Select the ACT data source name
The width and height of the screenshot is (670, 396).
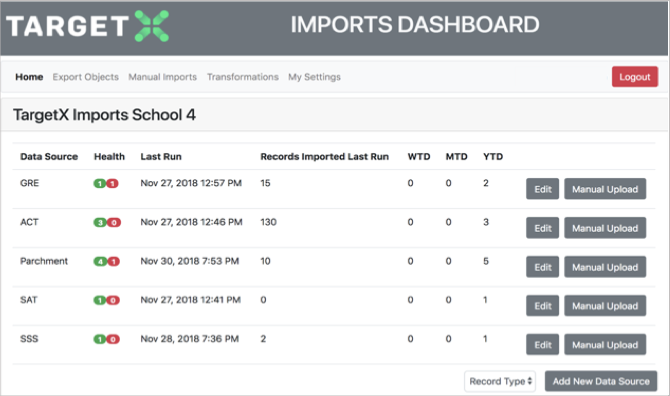(29, 222)
